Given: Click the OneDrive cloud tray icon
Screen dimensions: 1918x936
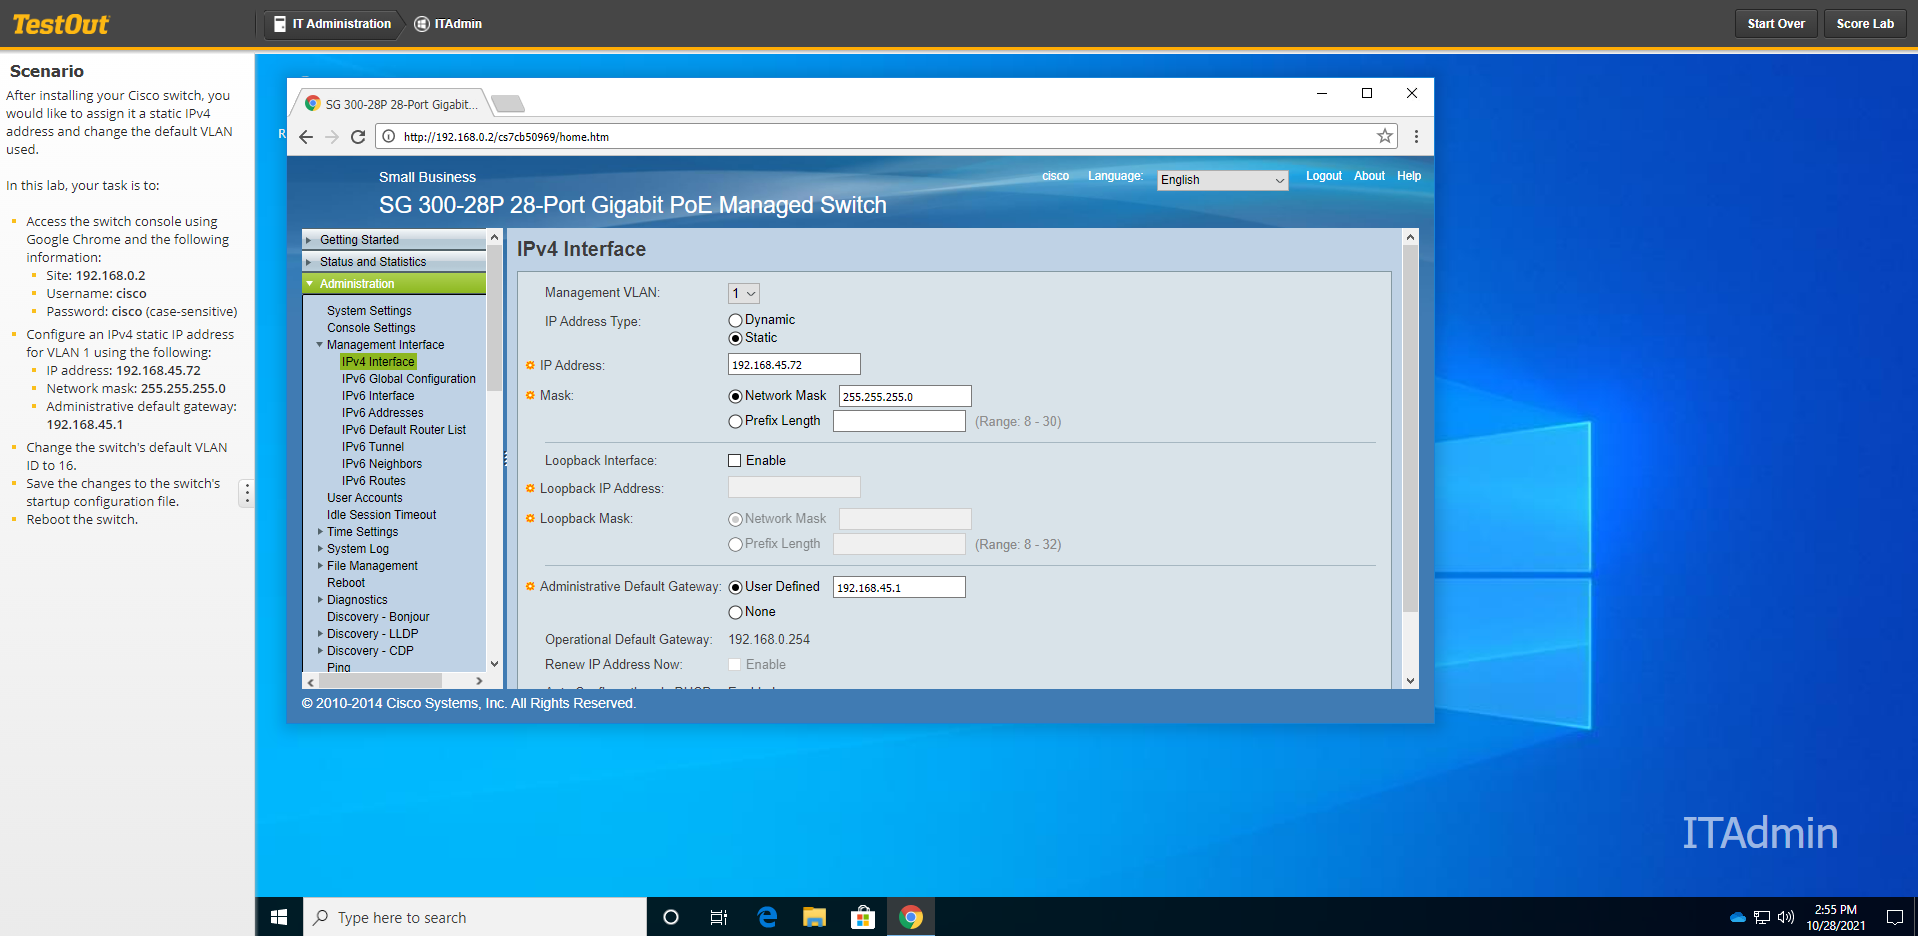Looking at the screenshot, I should pyautogui.click(x=1738, y=917).
